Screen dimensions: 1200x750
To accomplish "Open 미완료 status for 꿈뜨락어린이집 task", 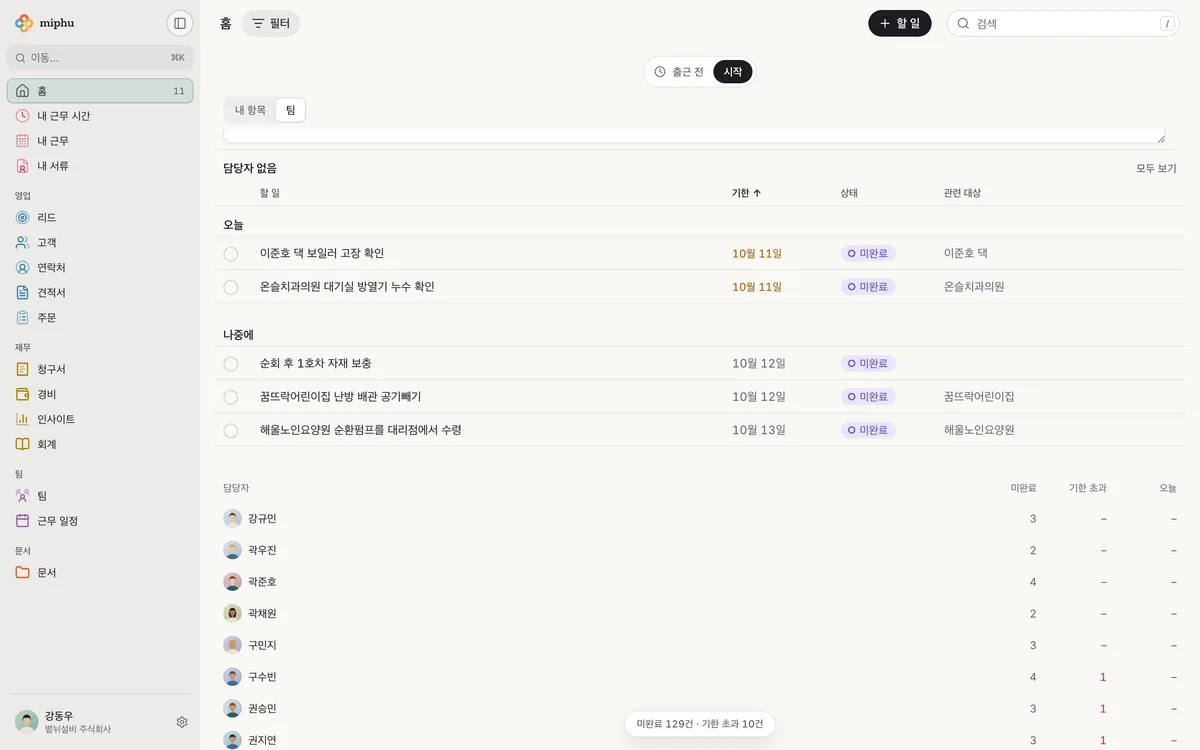I will [868, 397].
